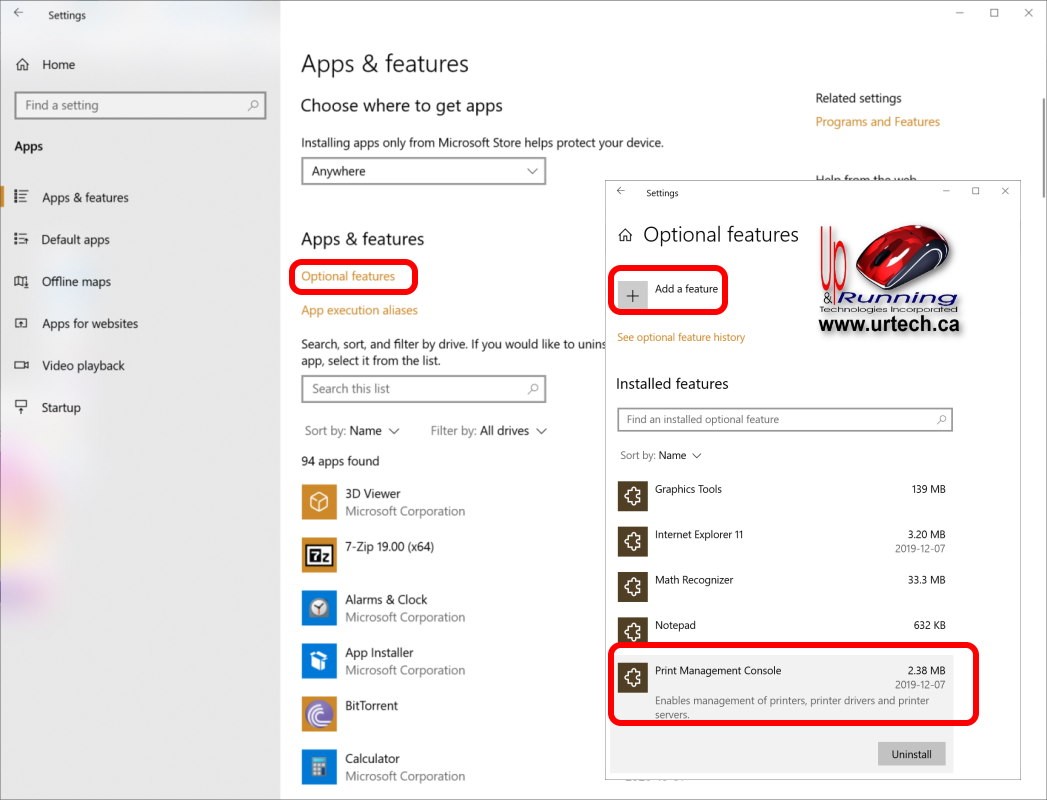Open the Anywhere app source dropdown
1047x800 pixels.
(x=423, y=171)
